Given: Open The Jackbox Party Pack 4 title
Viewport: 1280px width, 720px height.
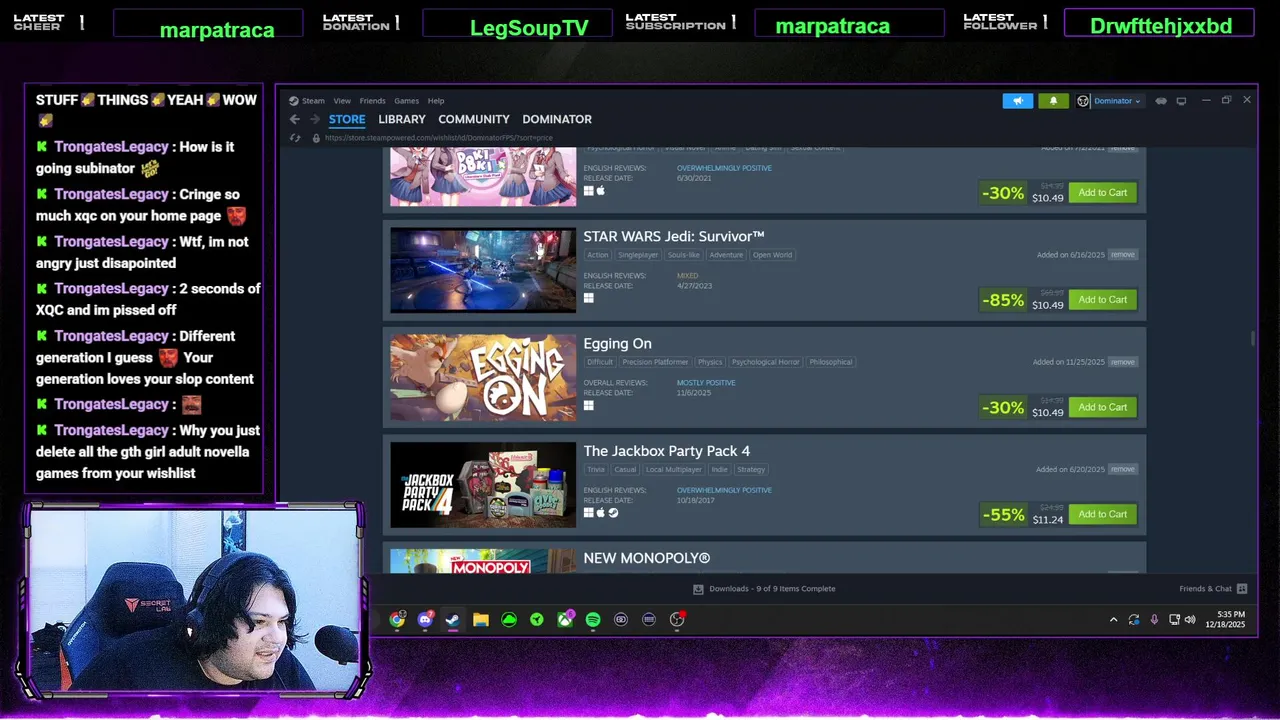Looking at the screenshot, I should (666, 451).
